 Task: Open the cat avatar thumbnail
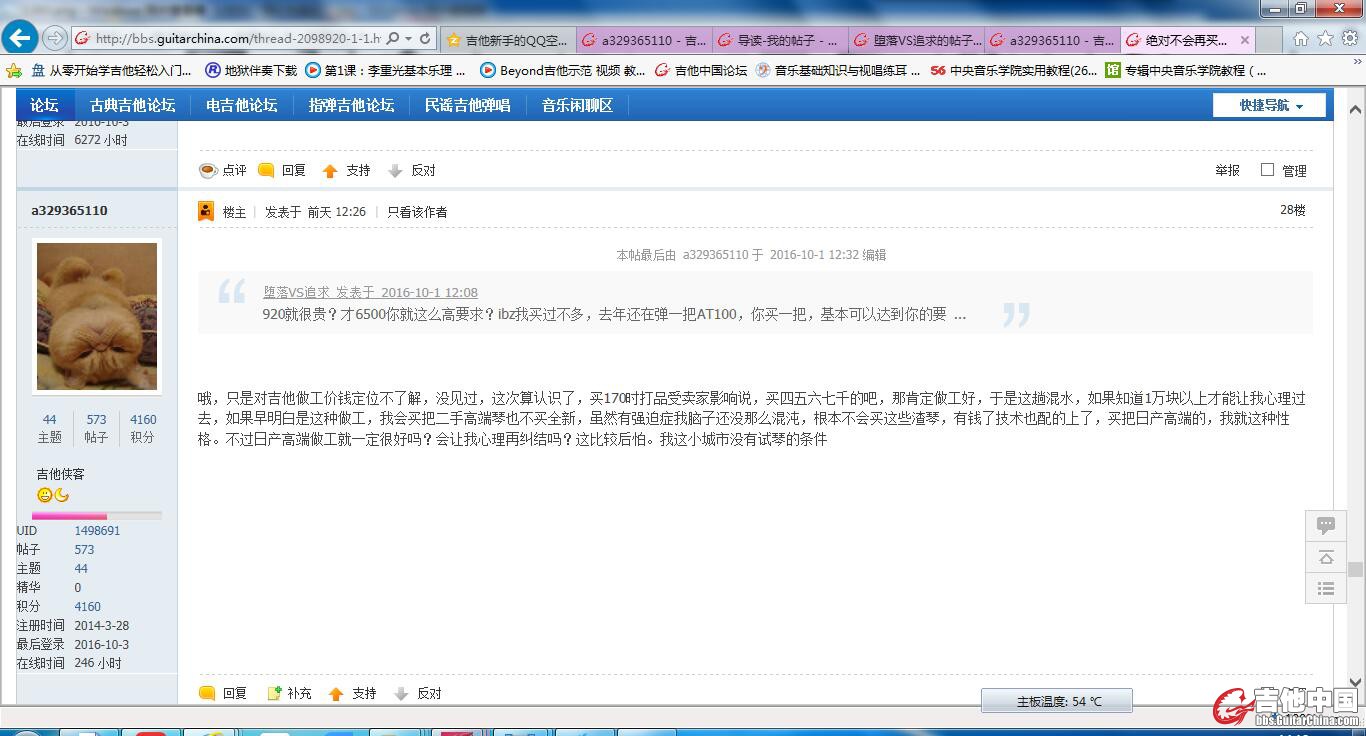point(97,316)
